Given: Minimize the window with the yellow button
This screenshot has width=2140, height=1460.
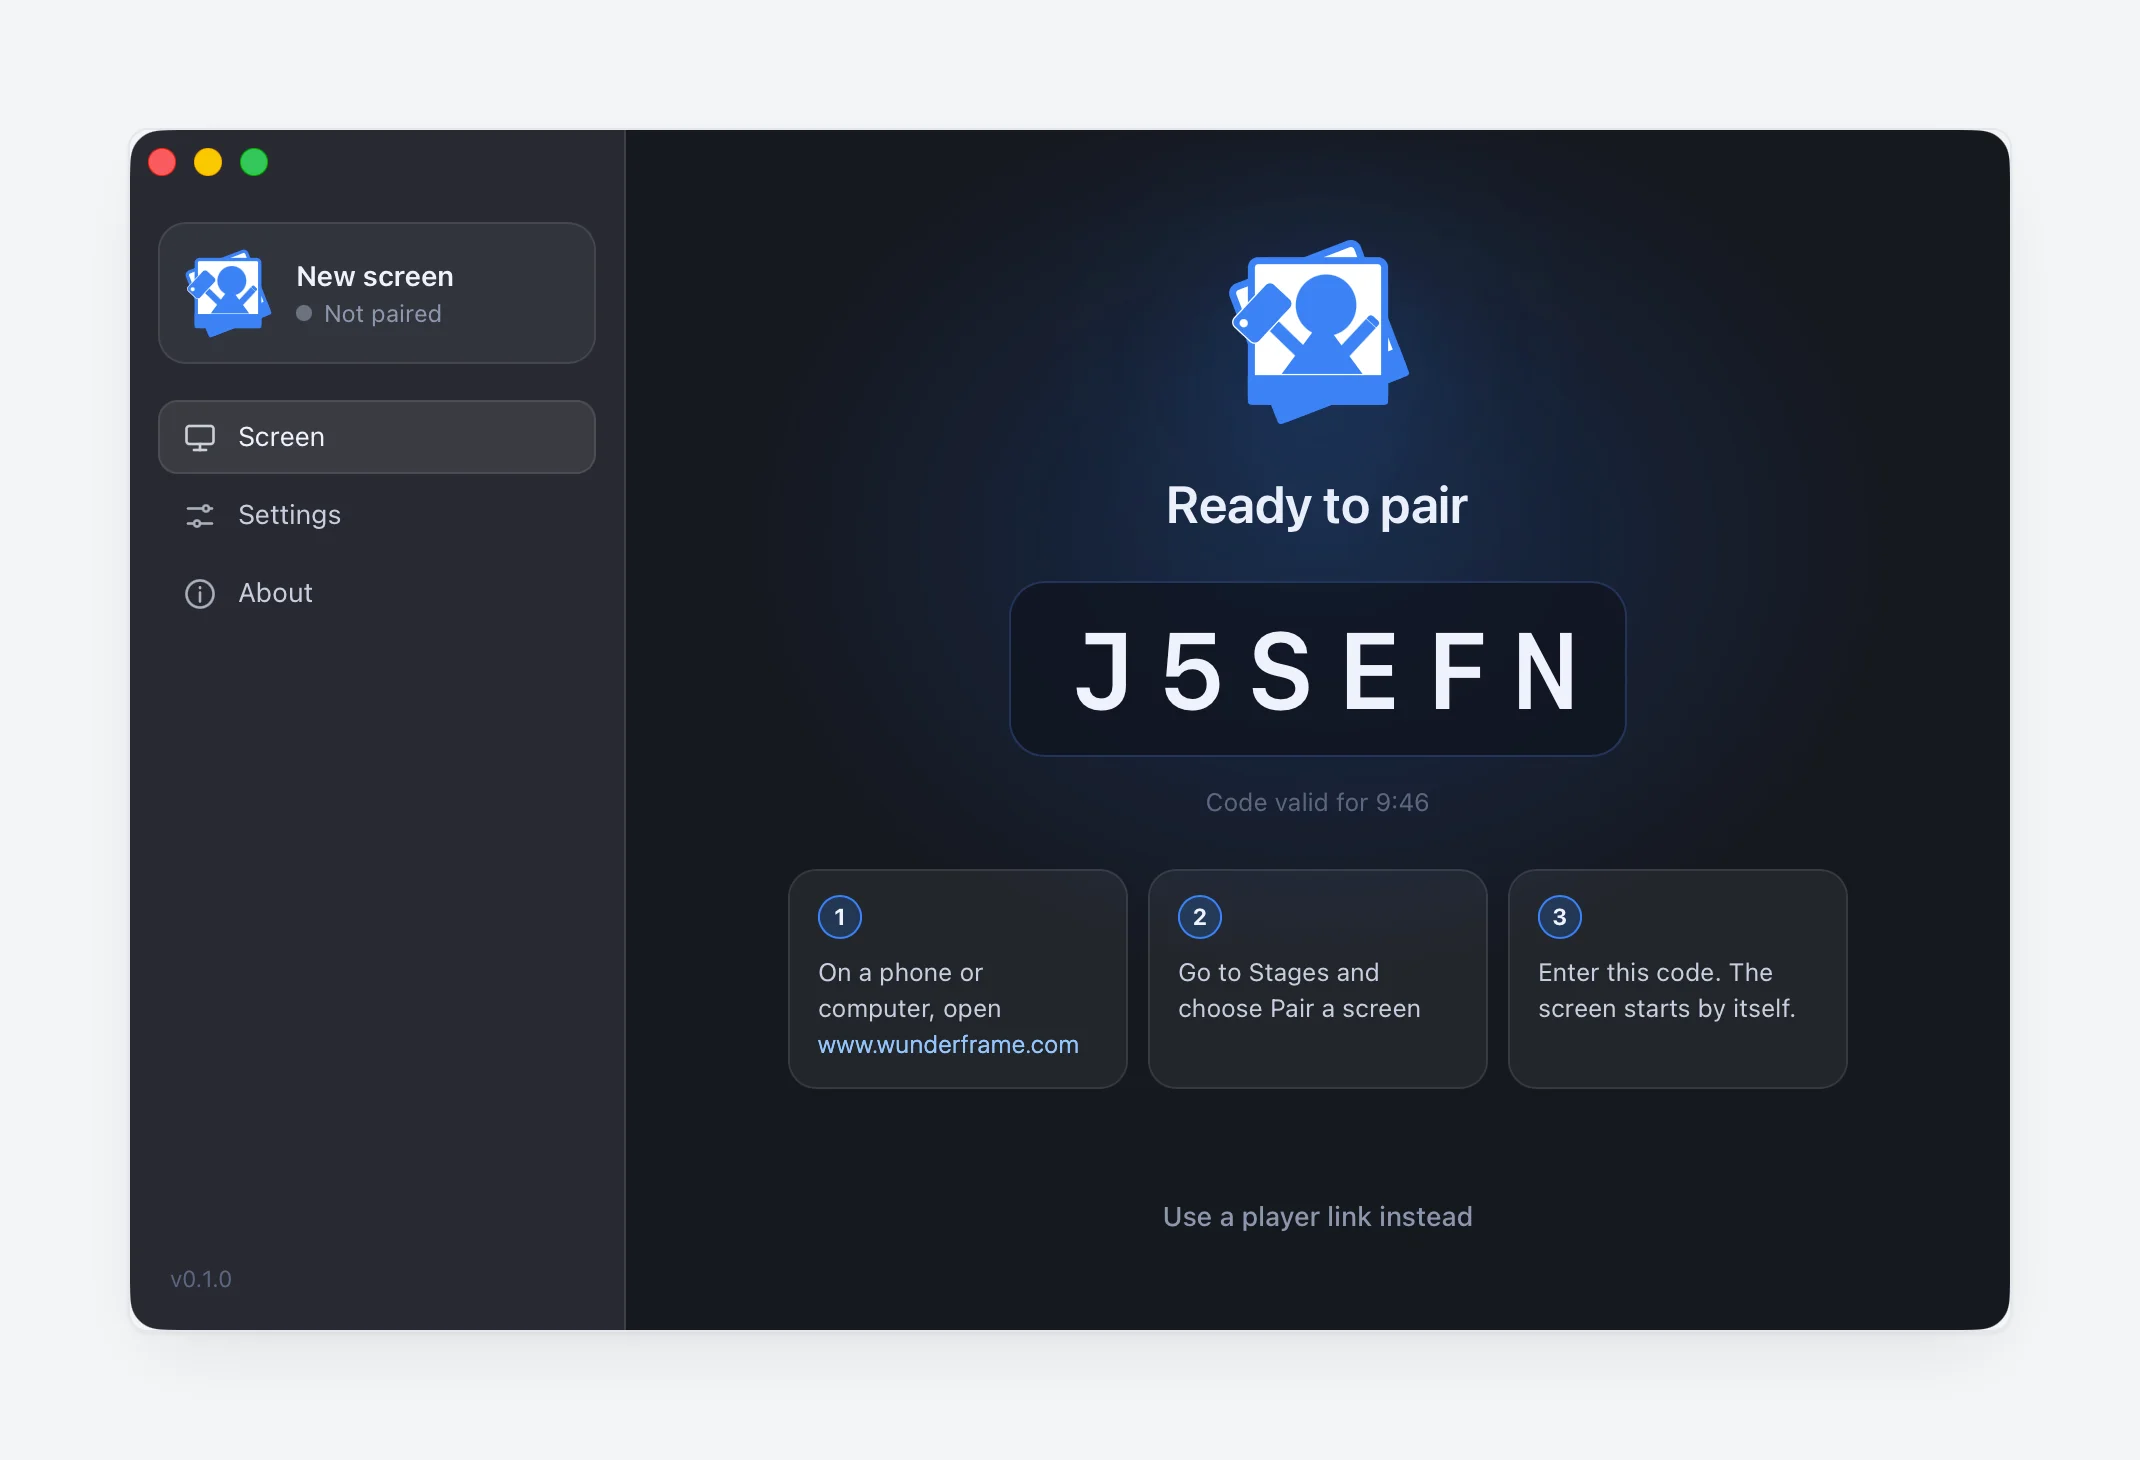Looking at the screenshot, I should tap(208, 162).
